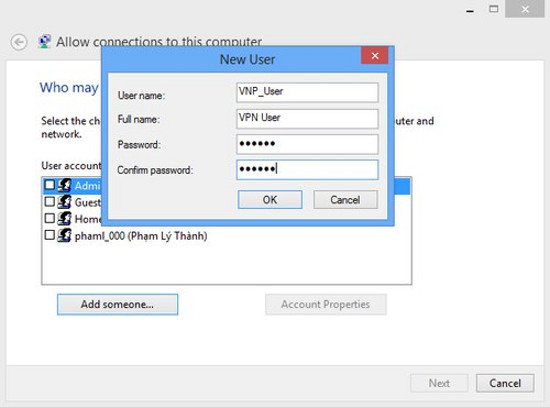Confirm new user with OK button
The image size is (550, 408).
click(x=270, y=200)
